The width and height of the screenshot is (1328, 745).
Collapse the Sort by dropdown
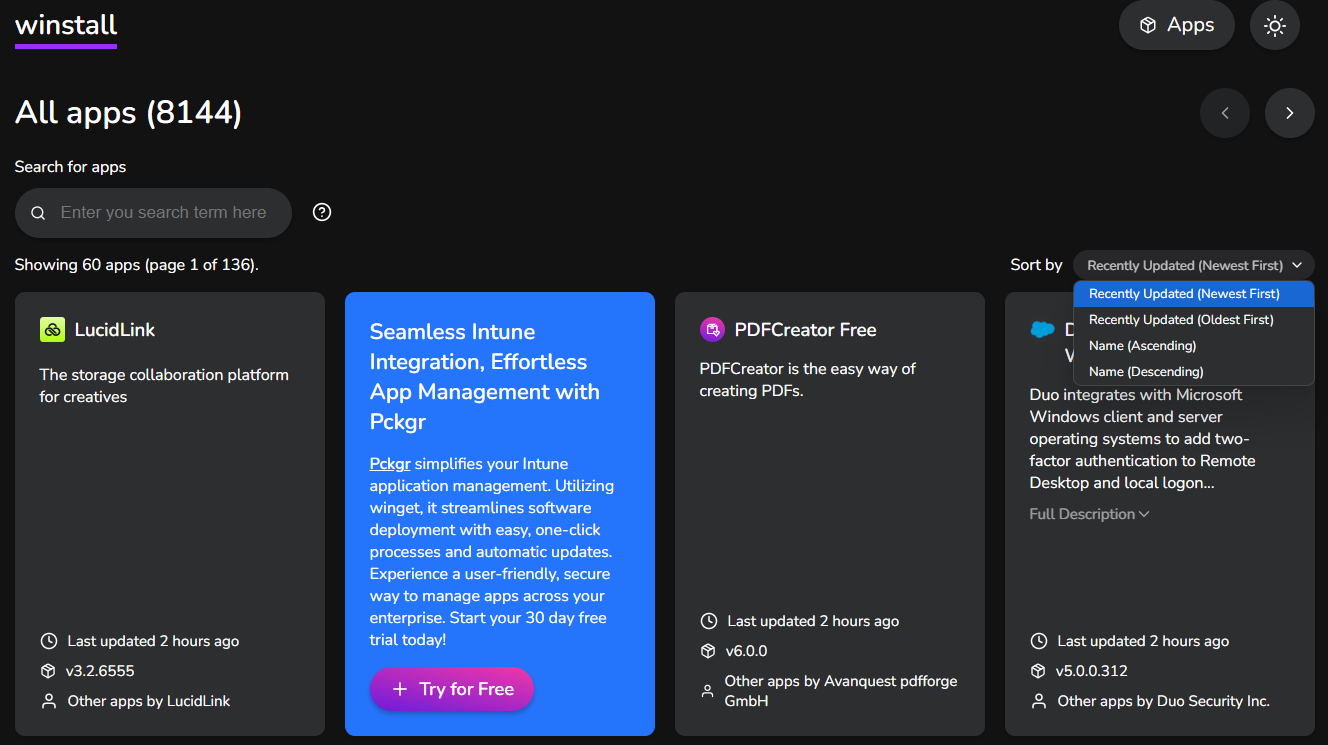click(1194, 265)
